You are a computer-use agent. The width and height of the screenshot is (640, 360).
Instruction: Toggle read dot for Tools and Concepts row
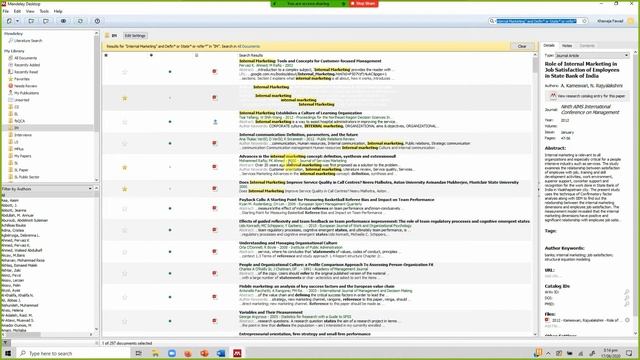[170, 72]
